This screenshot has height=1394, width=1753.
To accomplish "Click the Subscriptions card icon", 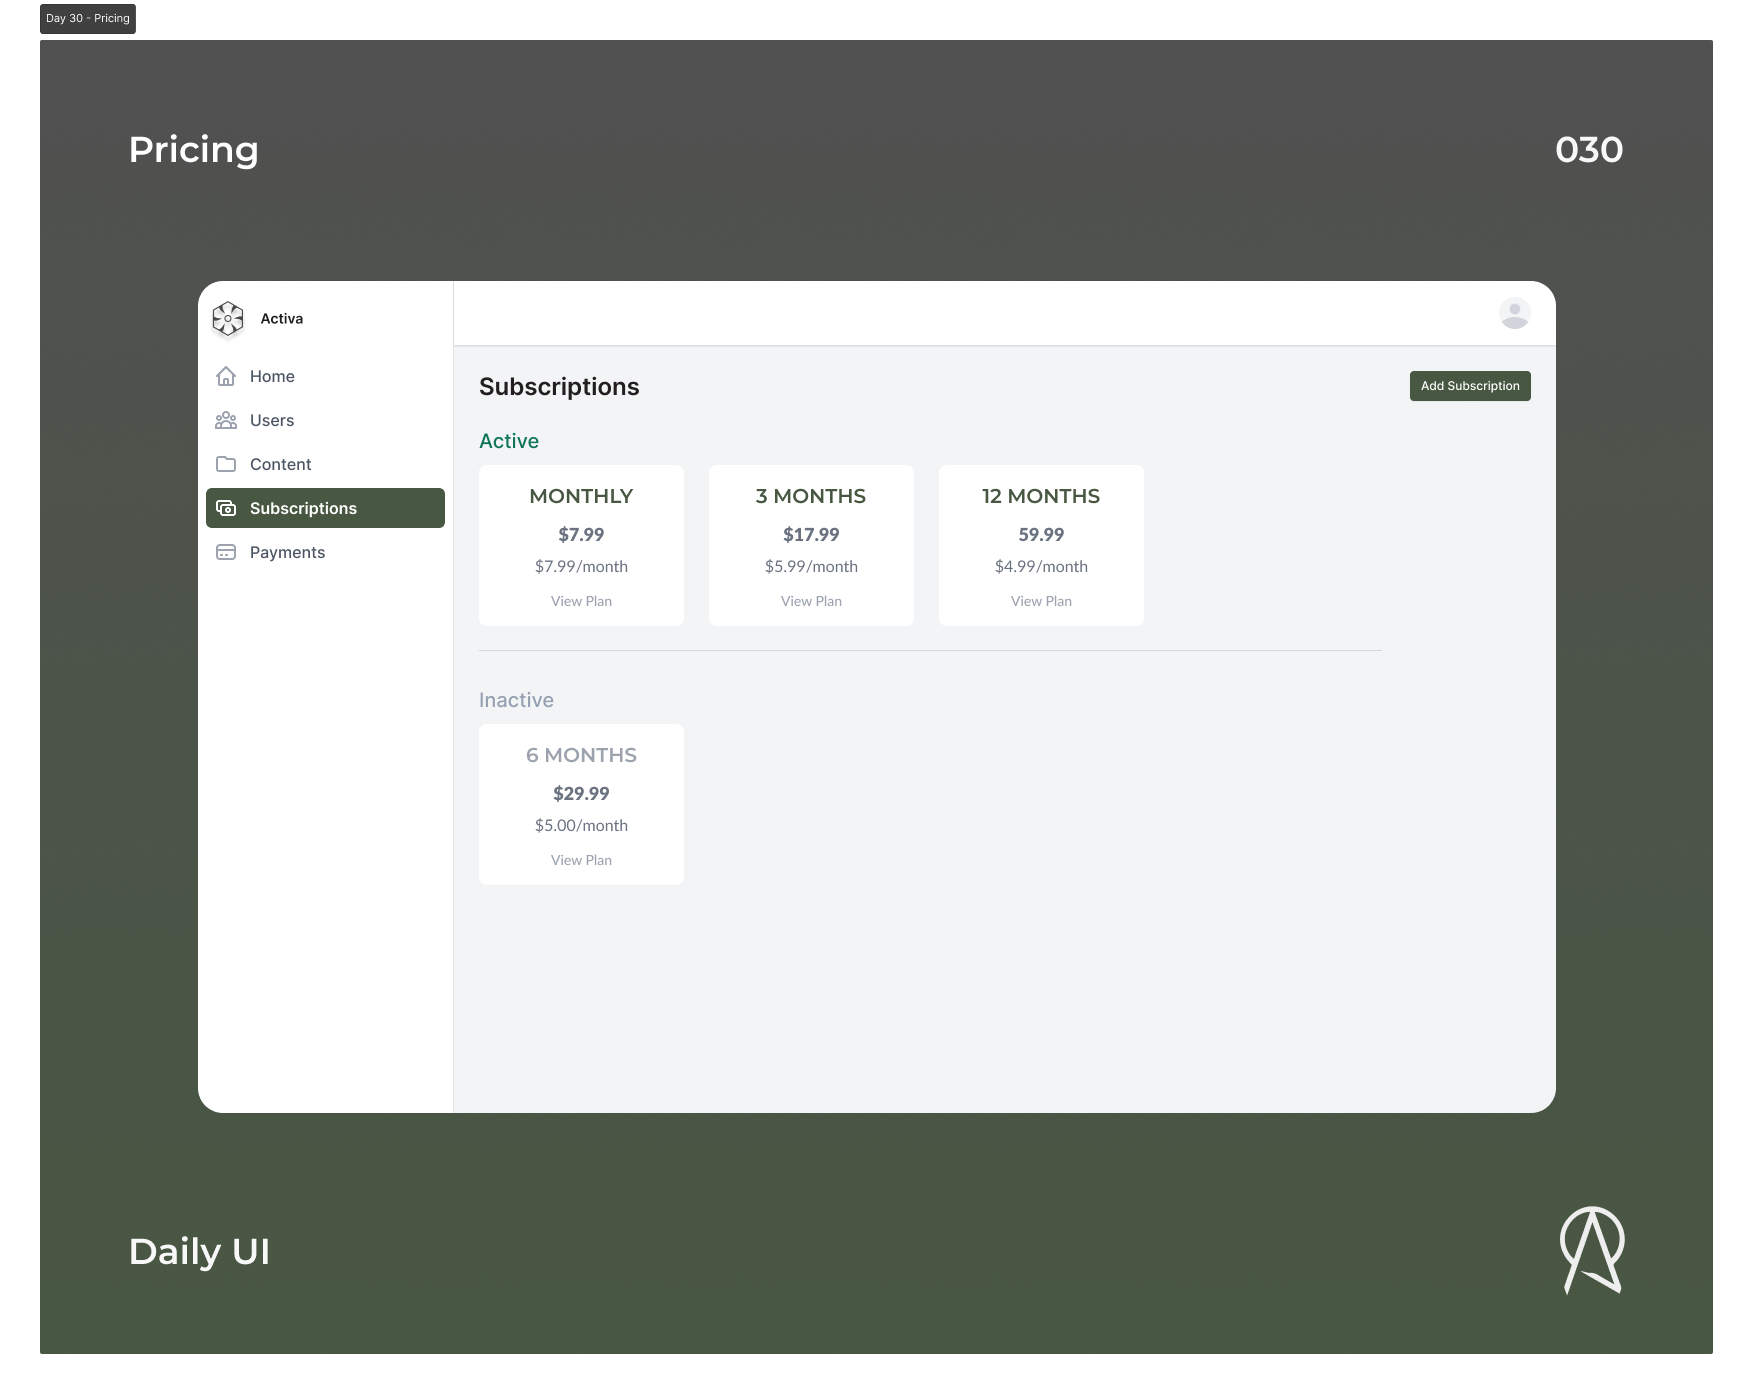I will tap(227, 508).
